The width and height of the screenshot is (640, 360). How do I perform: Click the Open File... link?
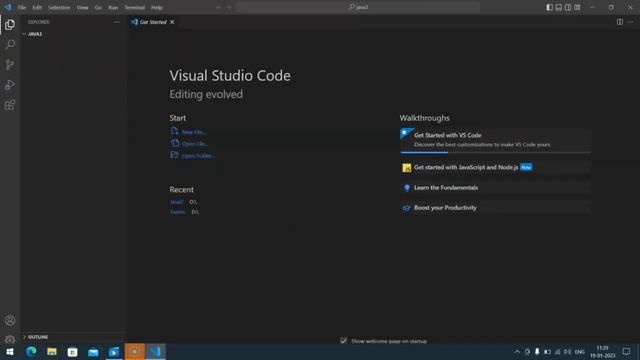195,144
